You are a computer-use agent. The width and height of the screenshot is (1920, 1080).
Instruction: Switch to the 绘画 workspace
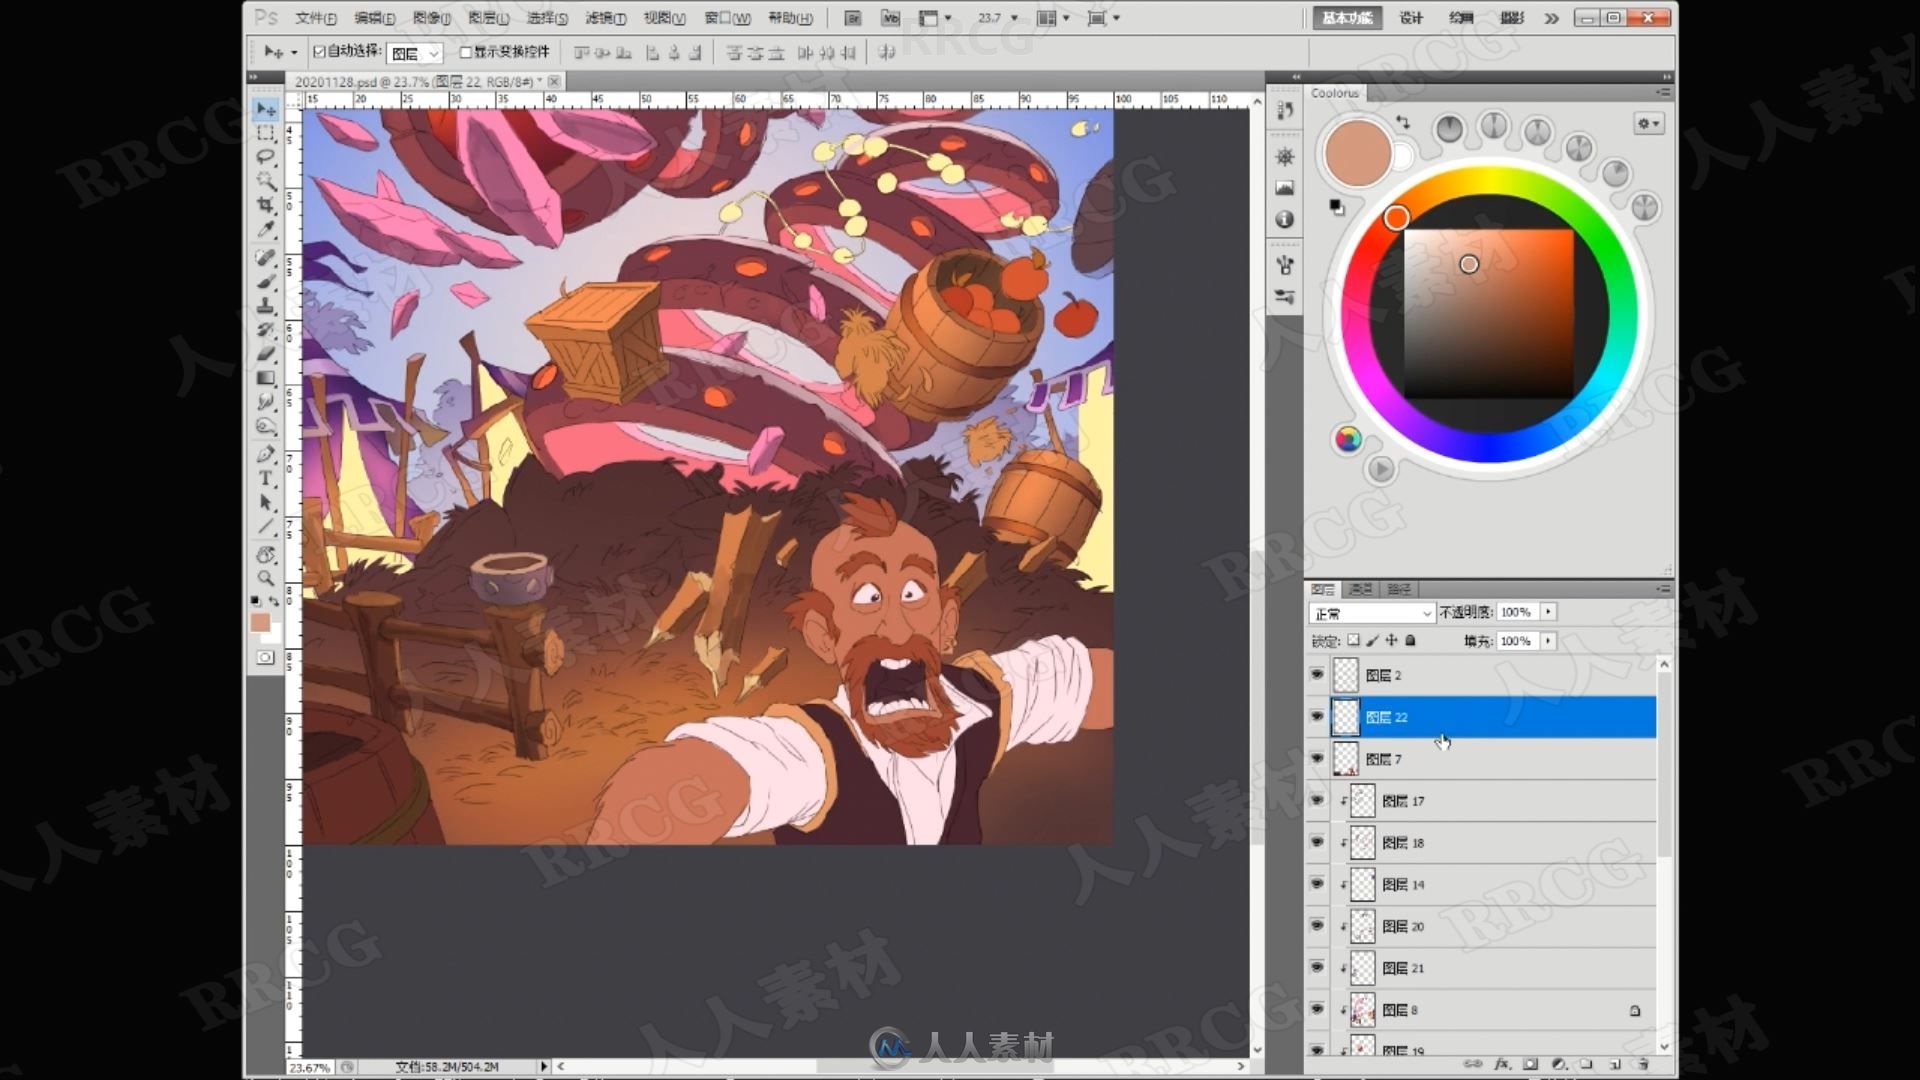point(1461,18)
